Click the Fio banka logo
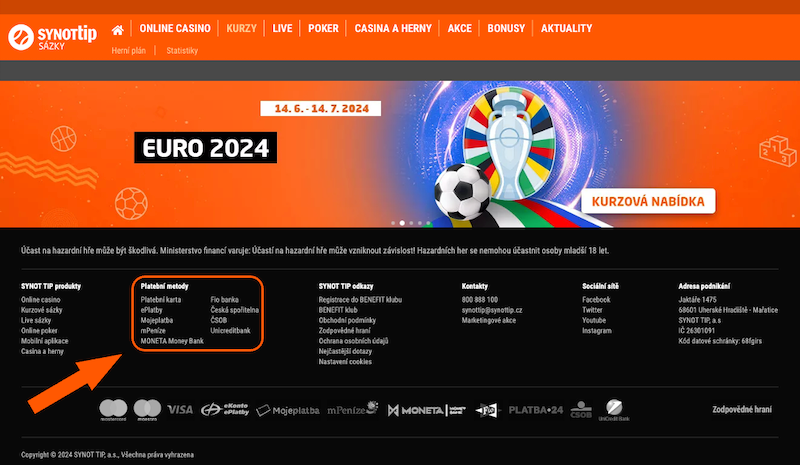This screenshot has width=800, height=465. (488, 410)
